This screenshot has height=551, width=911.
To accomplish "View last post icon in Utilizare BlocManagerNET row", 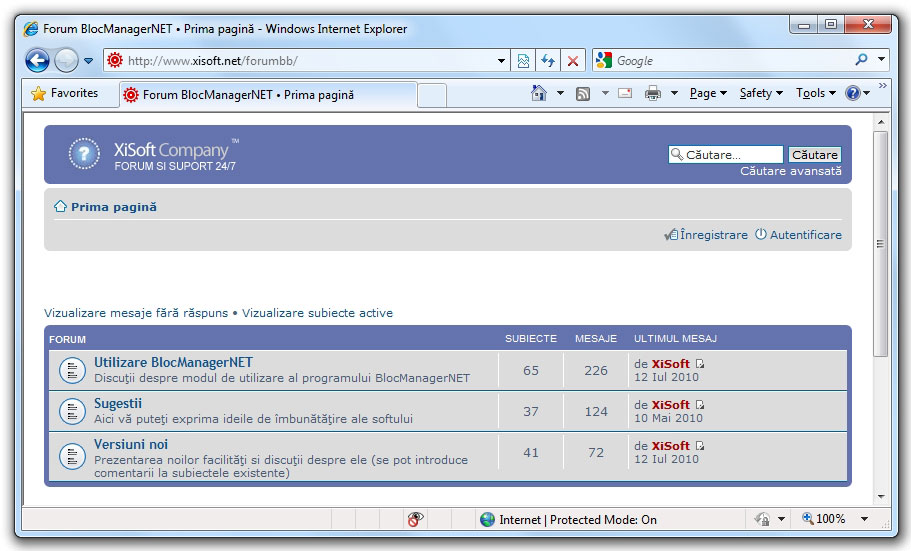I will tap(700, 364).
